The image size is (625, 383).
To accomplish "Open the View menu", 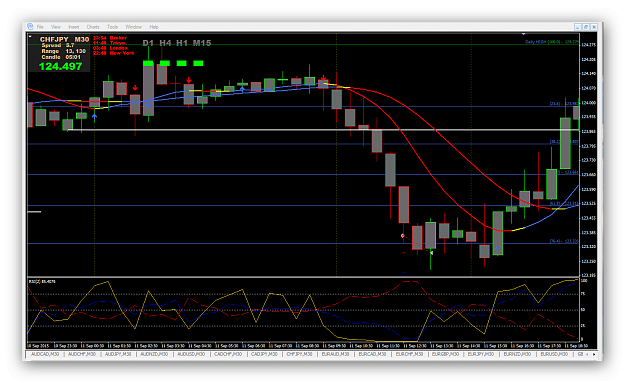I will (x=56, y=27).
